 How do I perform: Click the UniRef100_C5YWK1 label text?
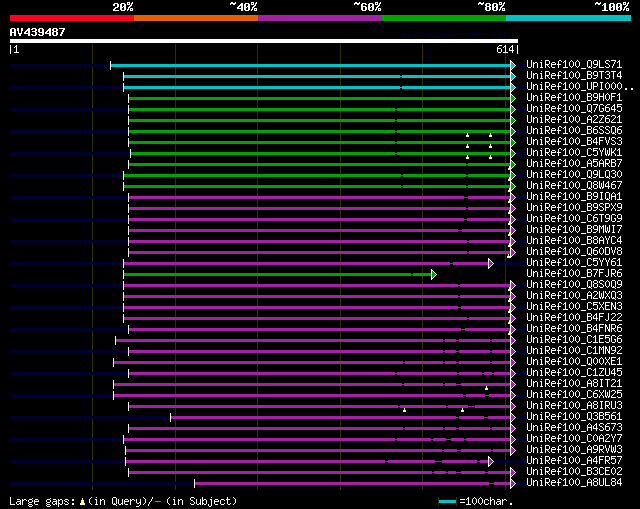[574, 153]
